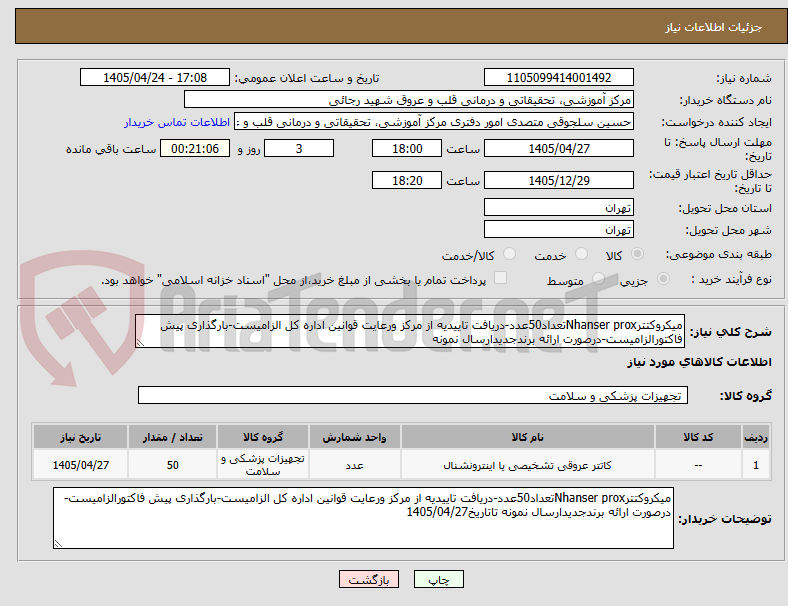
Task: Click the ردیف column header
Action: 755,437
